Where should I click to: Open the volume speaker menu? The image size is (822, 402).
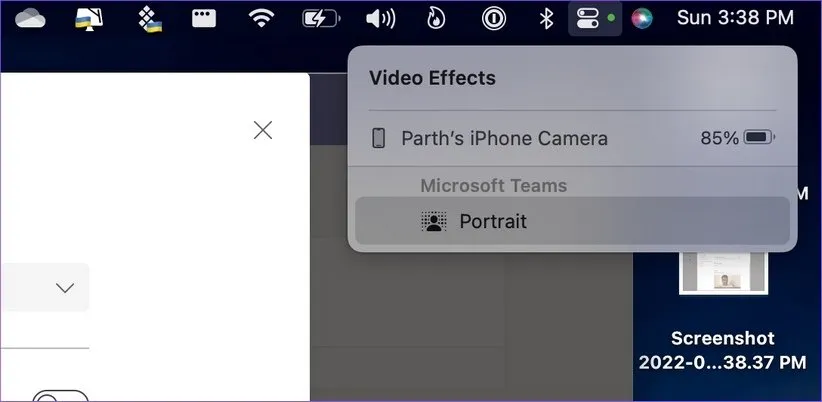click(380, 19)
